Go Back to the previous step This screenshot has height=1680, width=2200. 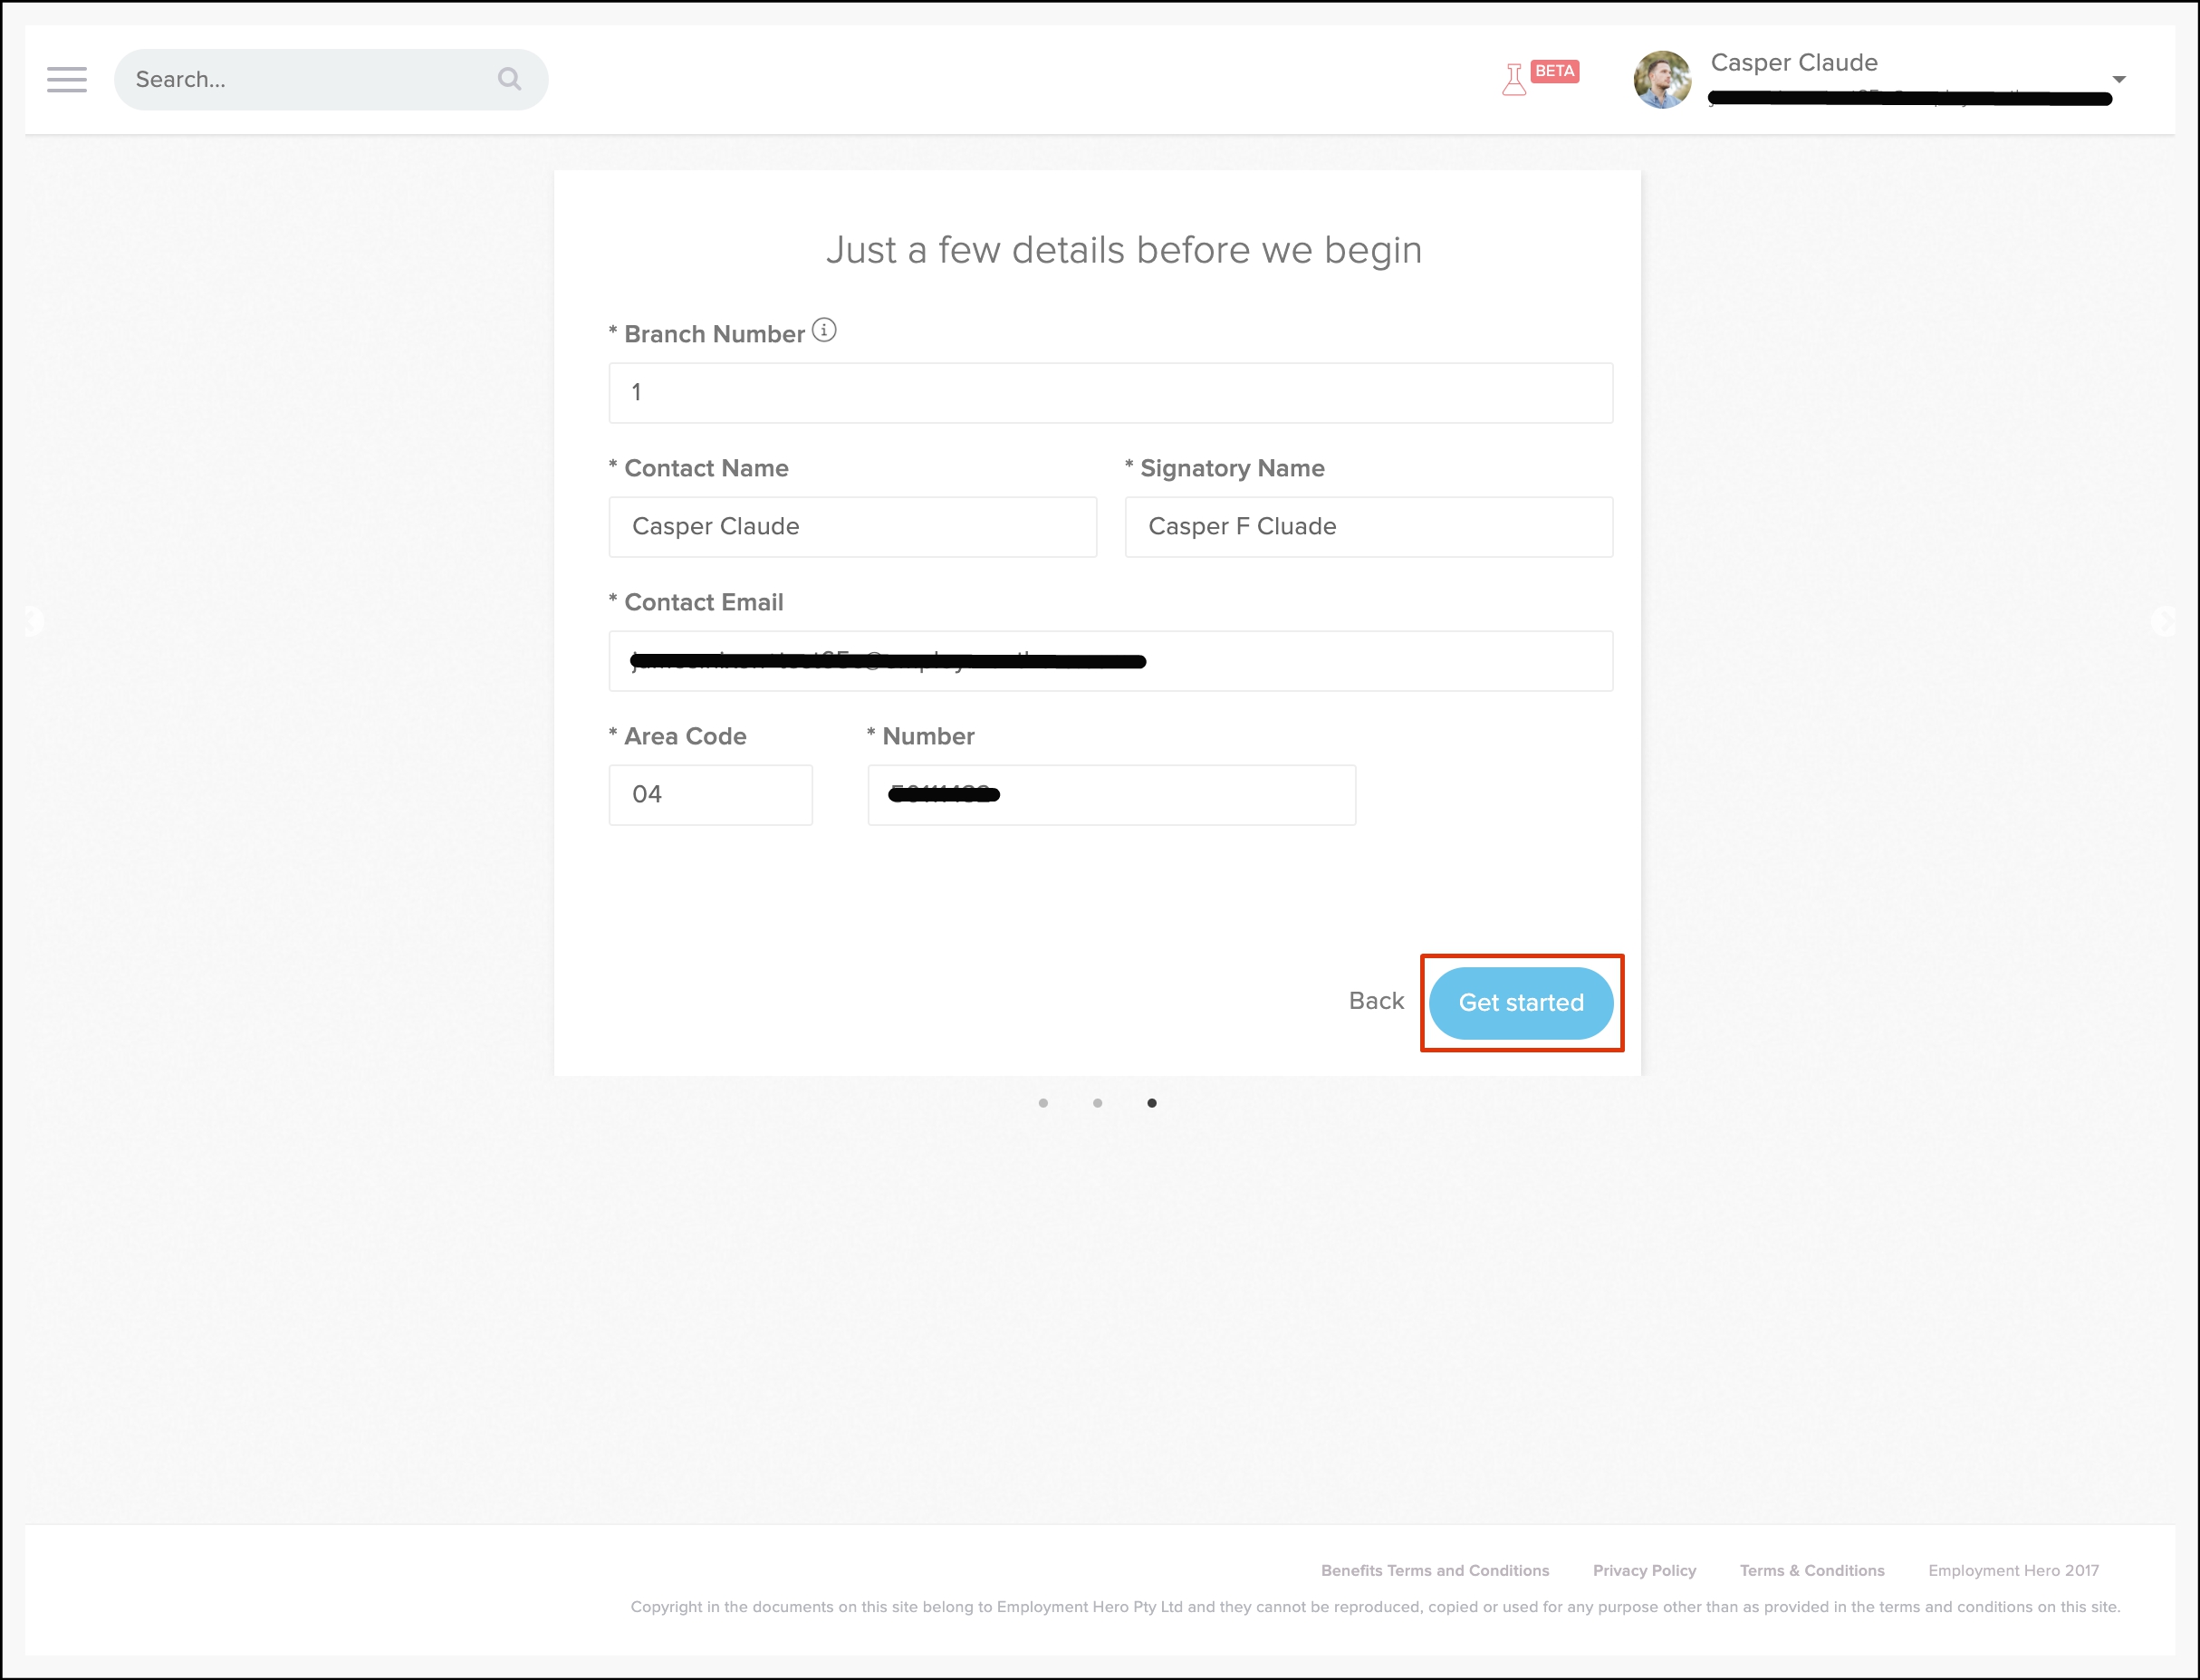1376,1001
